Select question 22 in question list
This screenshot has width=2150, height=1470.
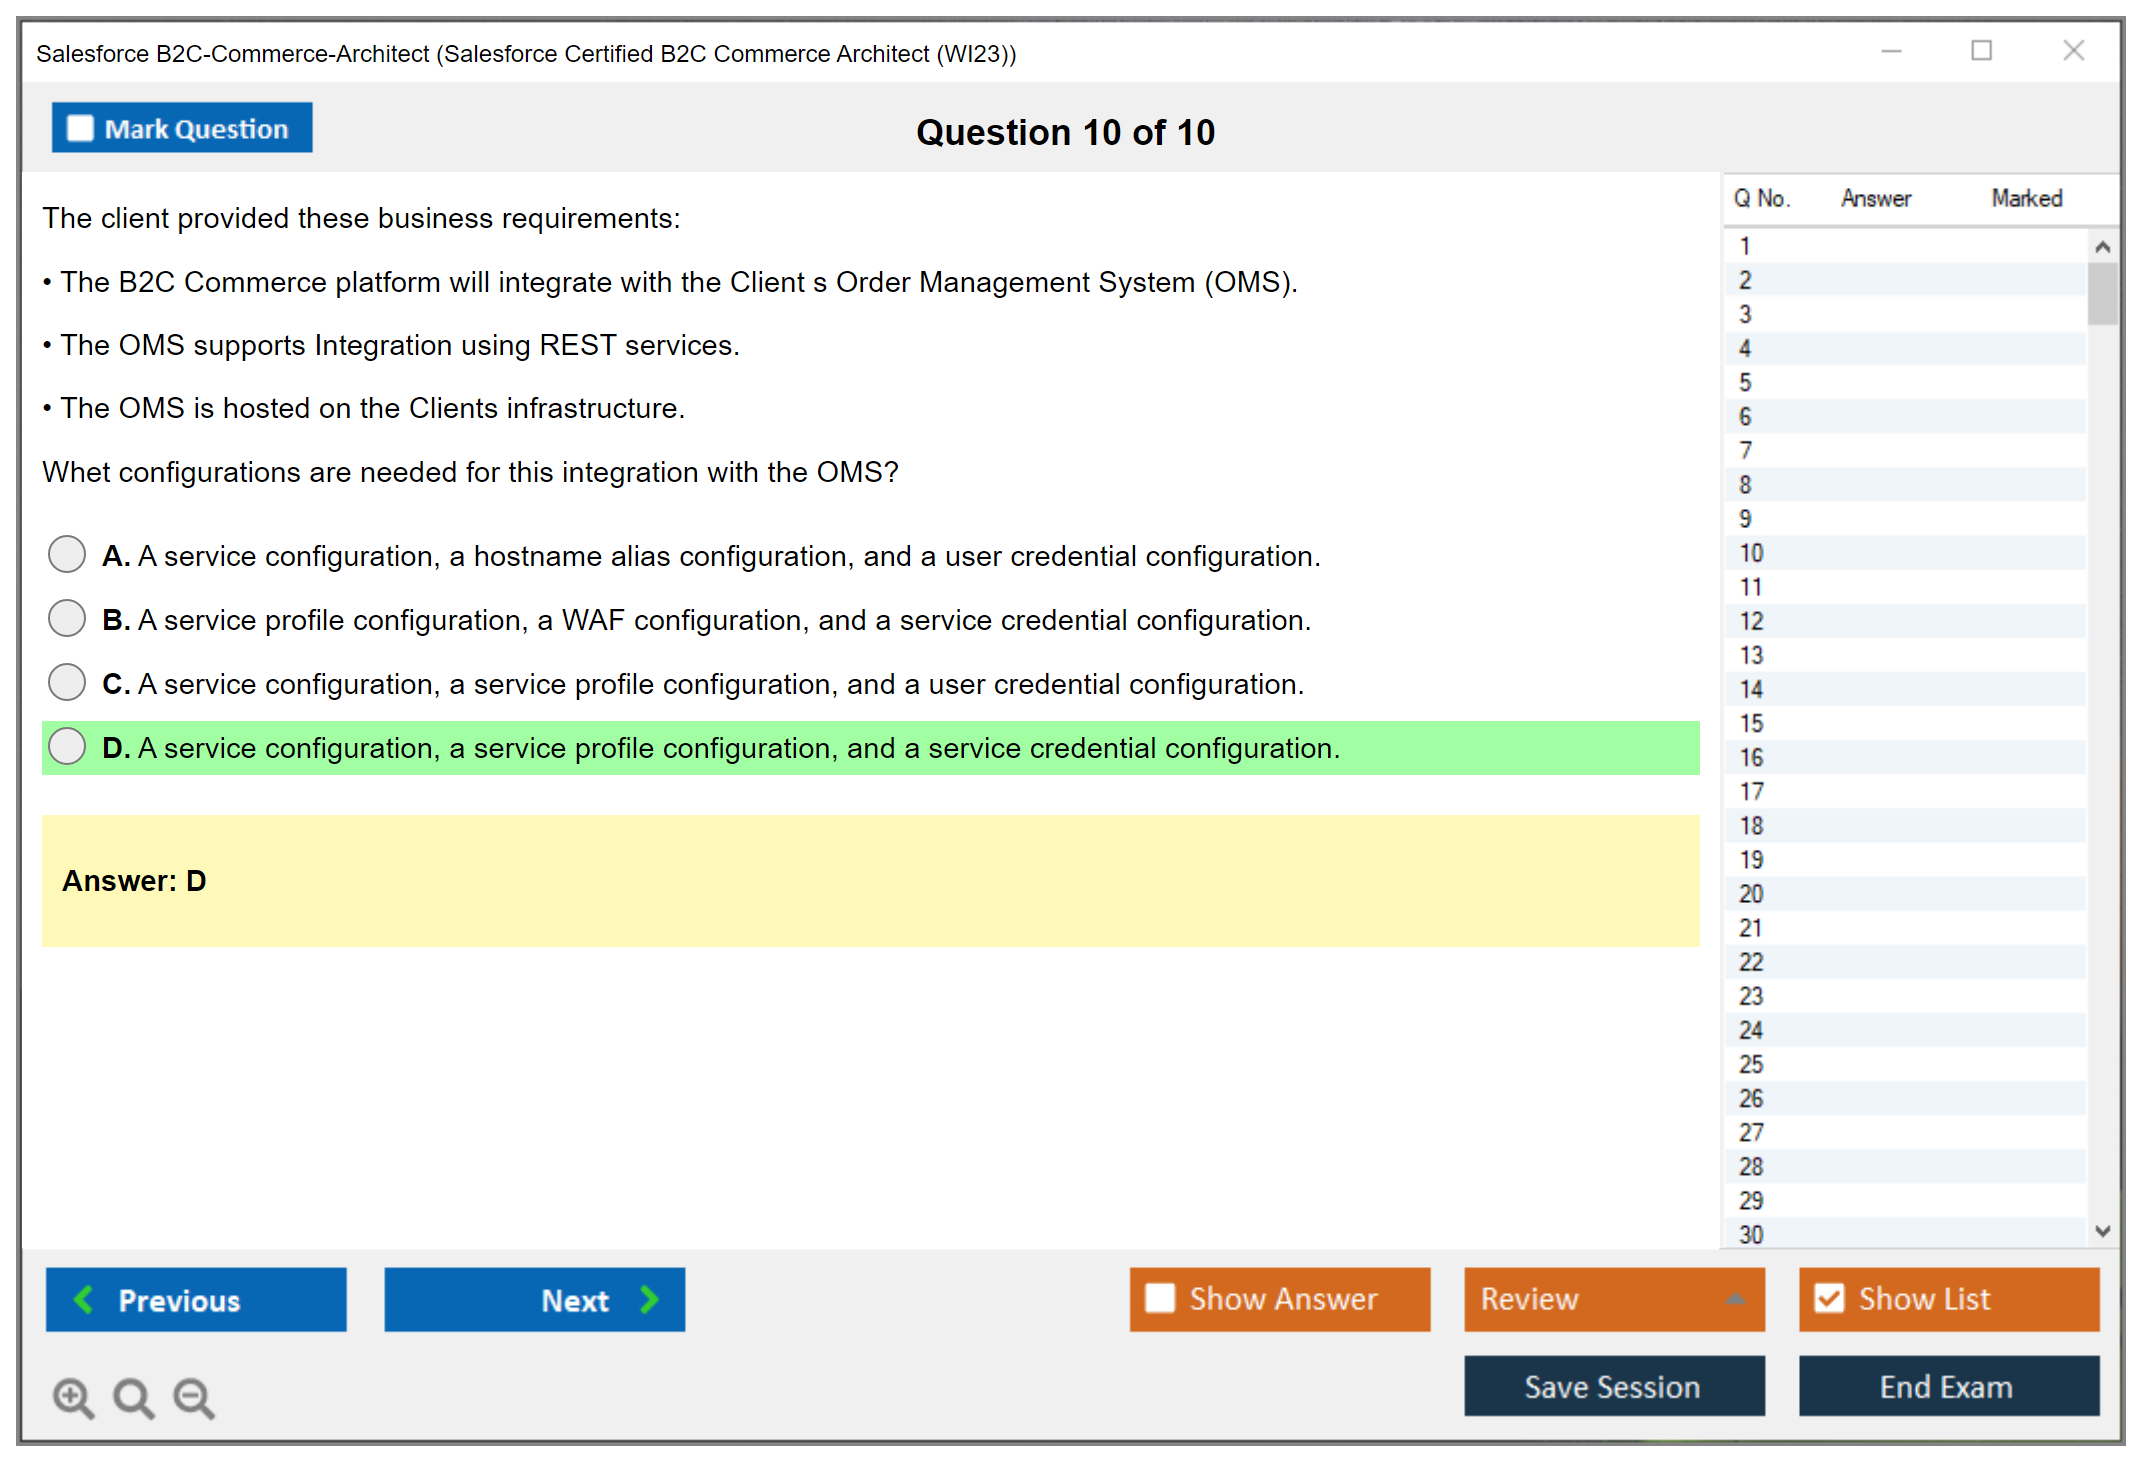click(x=1751, y=962)
